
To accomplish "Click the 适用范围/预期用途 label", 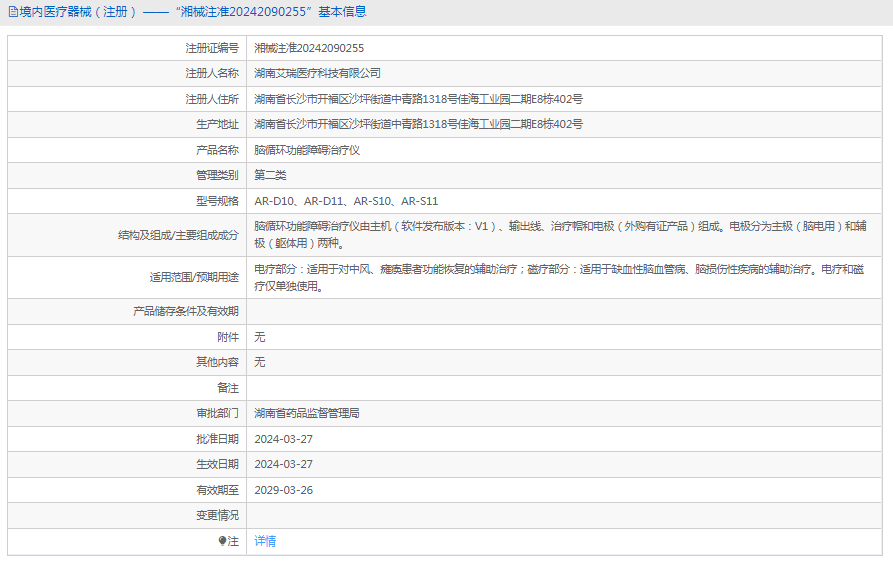I will tap(194, 277).
